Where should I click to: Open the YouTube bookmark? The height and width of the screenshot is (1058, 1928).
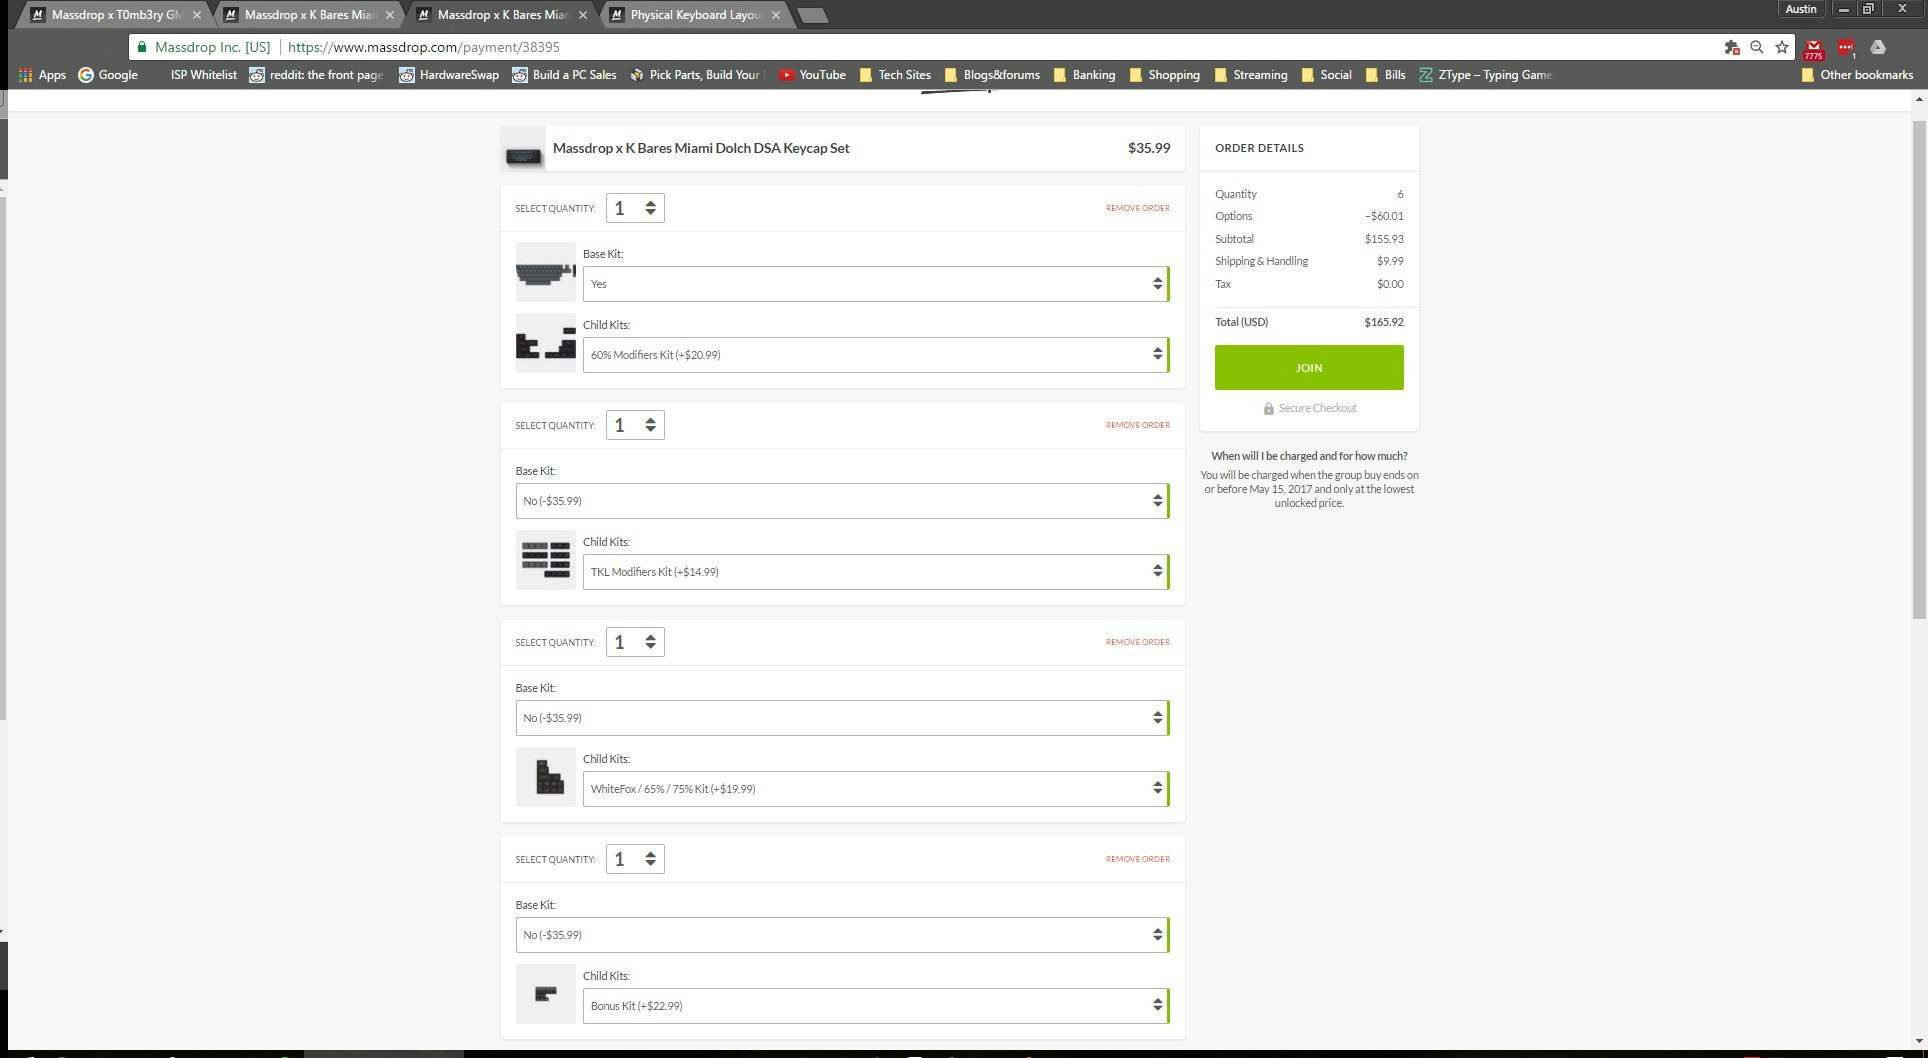(x=812, y=75)
